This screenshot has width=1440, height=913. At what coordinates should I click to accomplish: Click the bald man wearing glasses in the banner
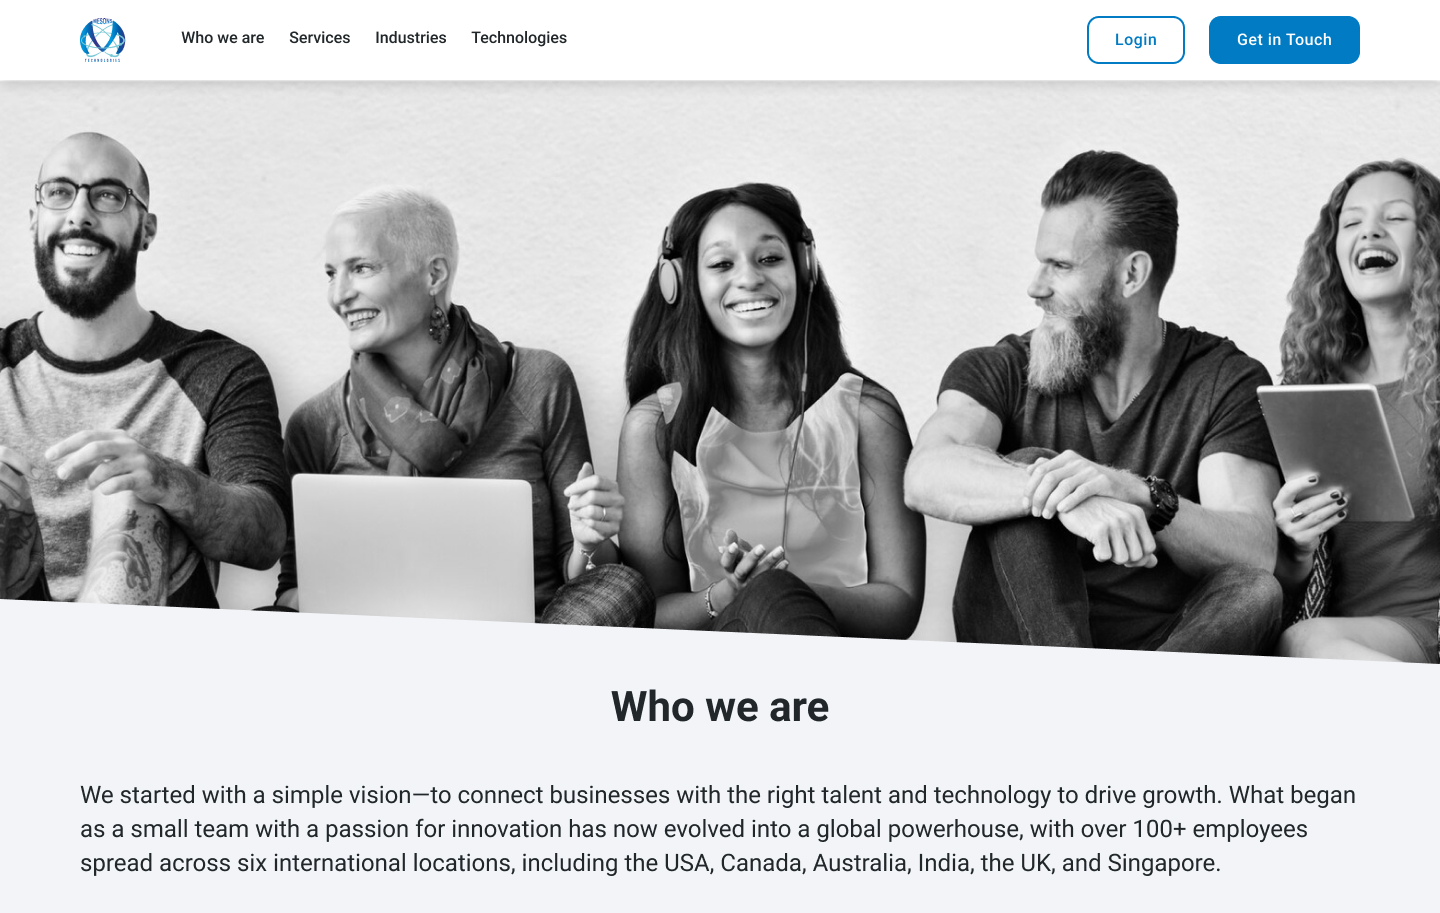point(120,370)
